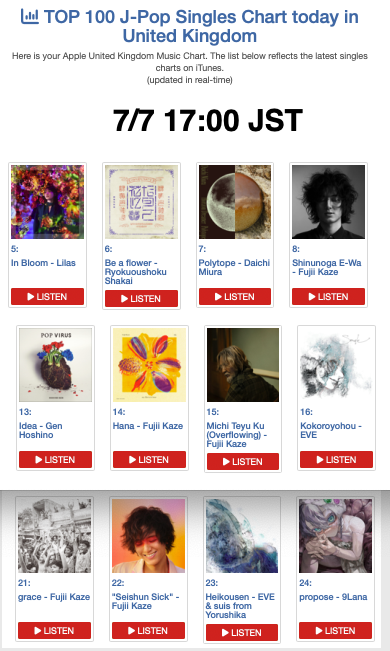
Task: Open the Hana - Fujii Kaze title link
Action: point(148,426)
